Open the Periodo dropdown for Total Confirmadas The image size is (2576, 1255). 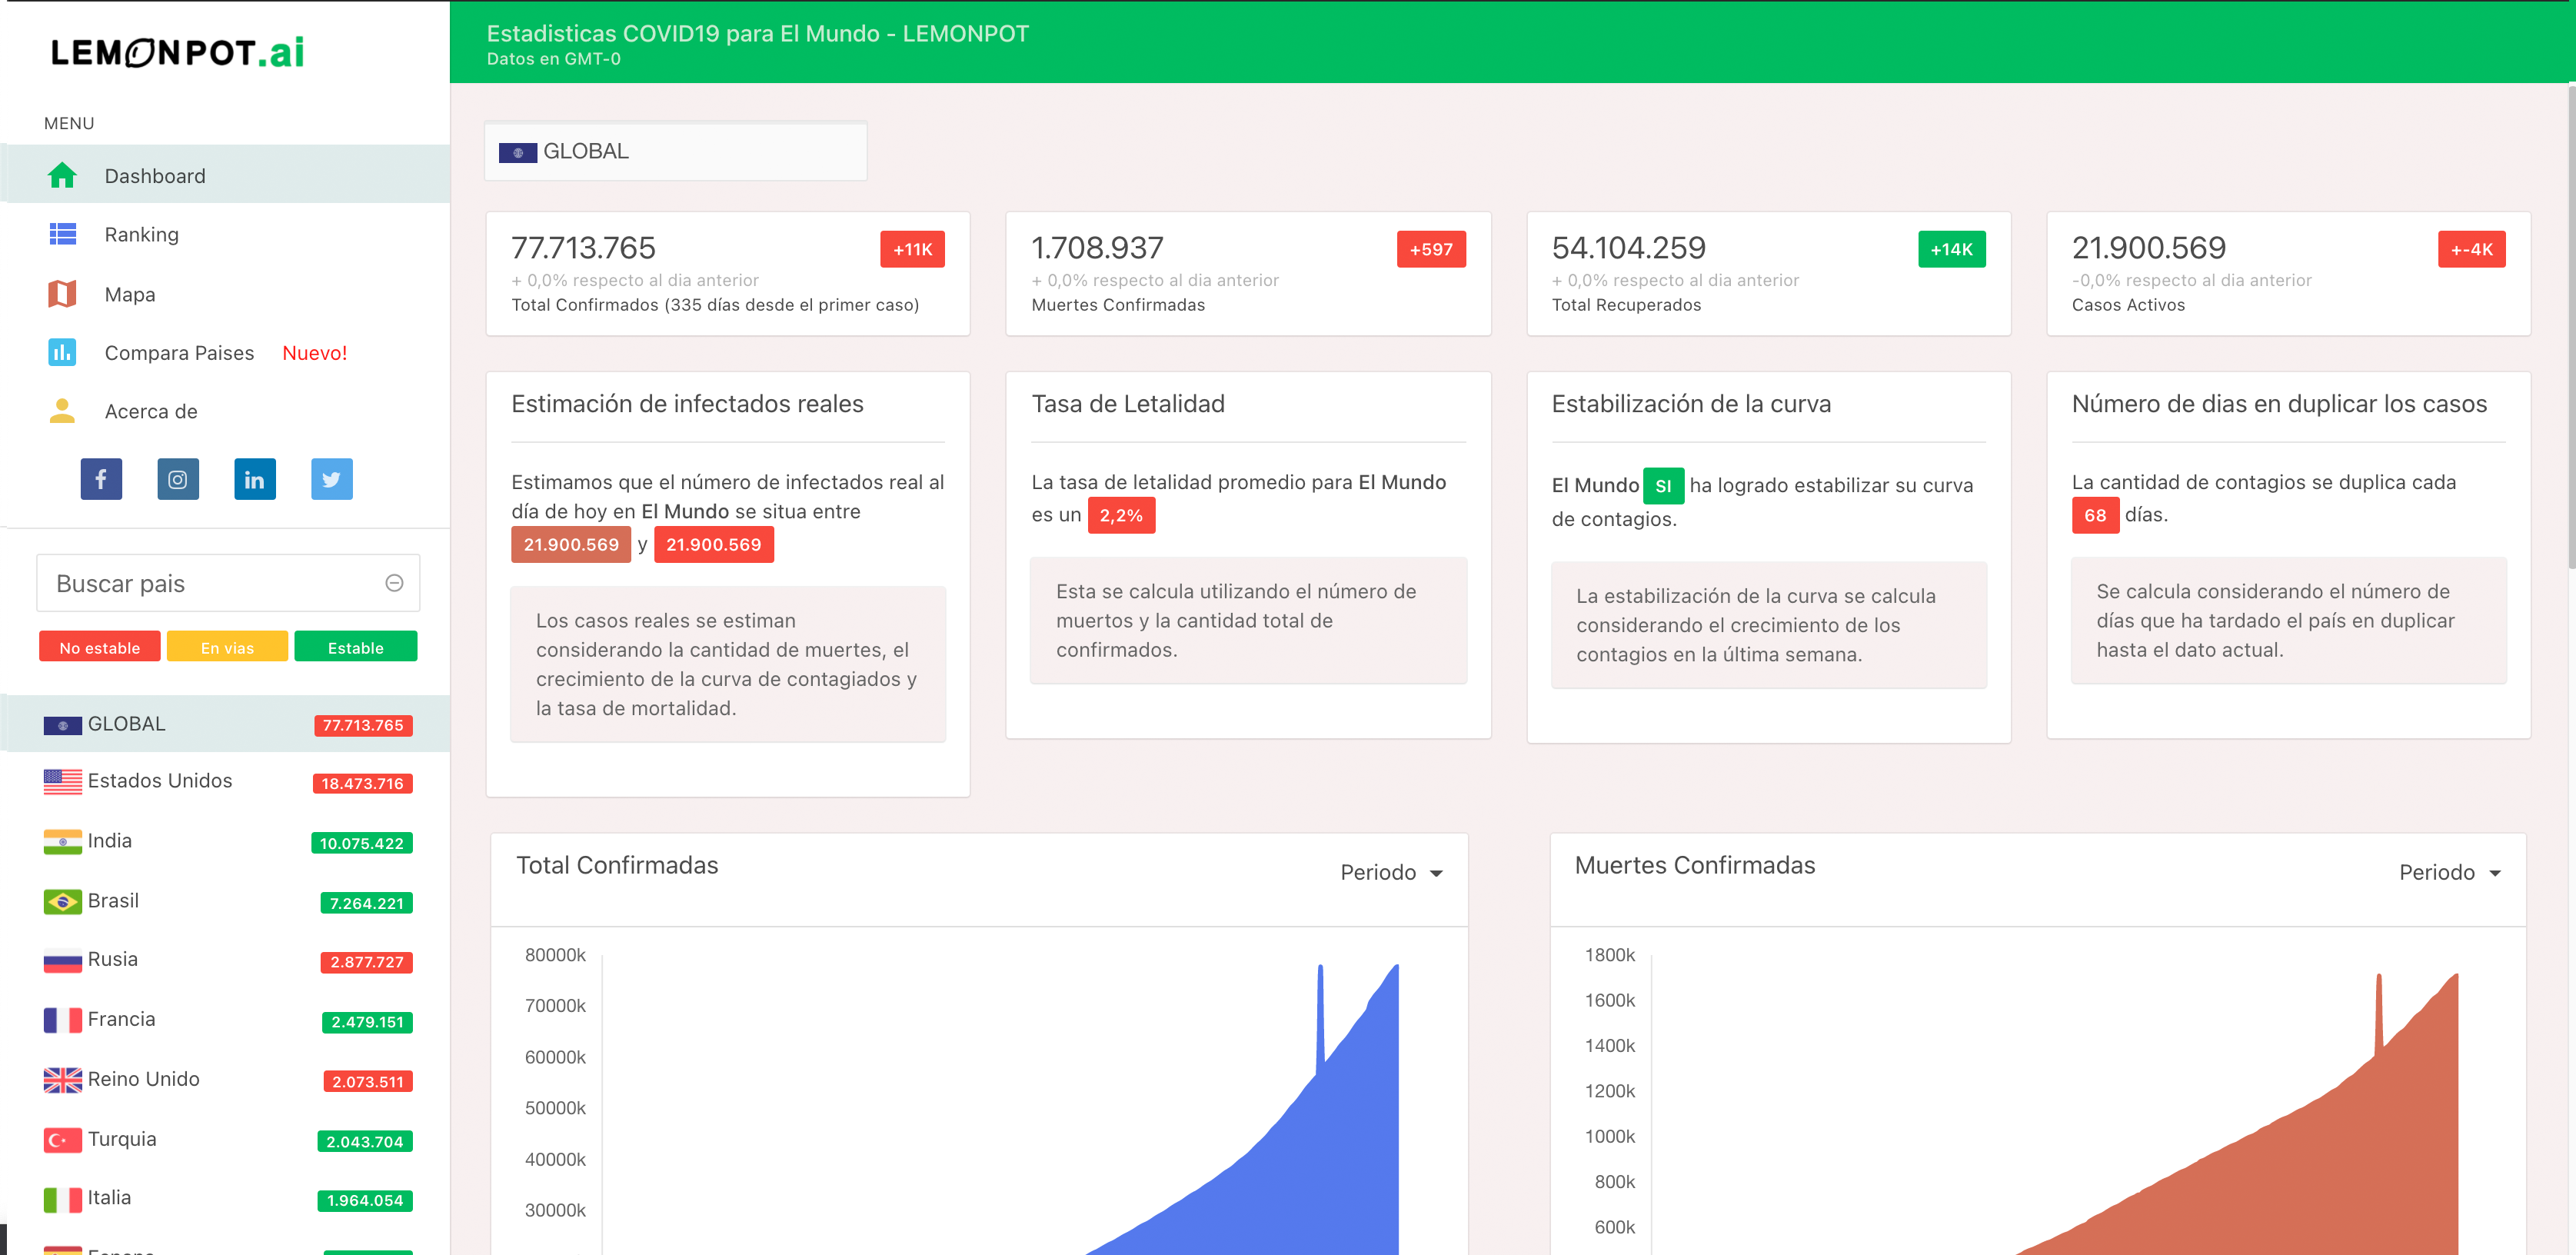pos(1391,872)
